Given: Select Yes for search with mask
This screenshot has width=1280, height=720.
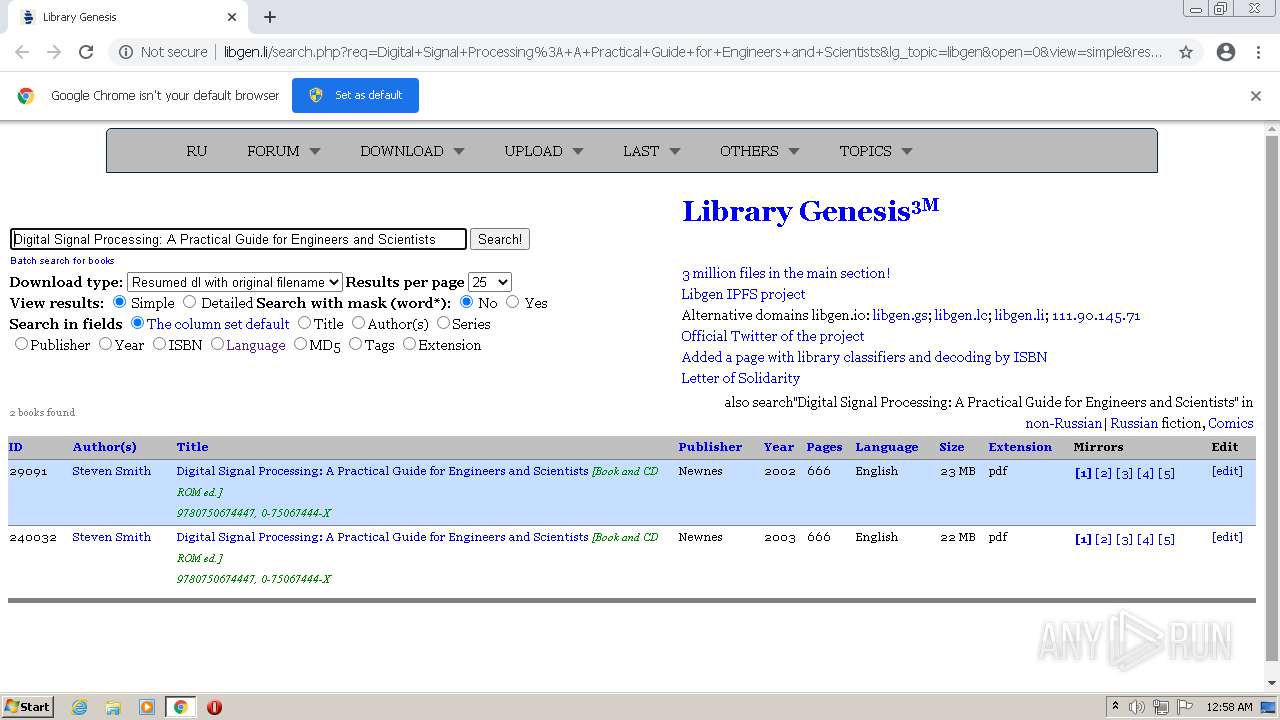Looking at the screenshot, I should click(513, 302).
